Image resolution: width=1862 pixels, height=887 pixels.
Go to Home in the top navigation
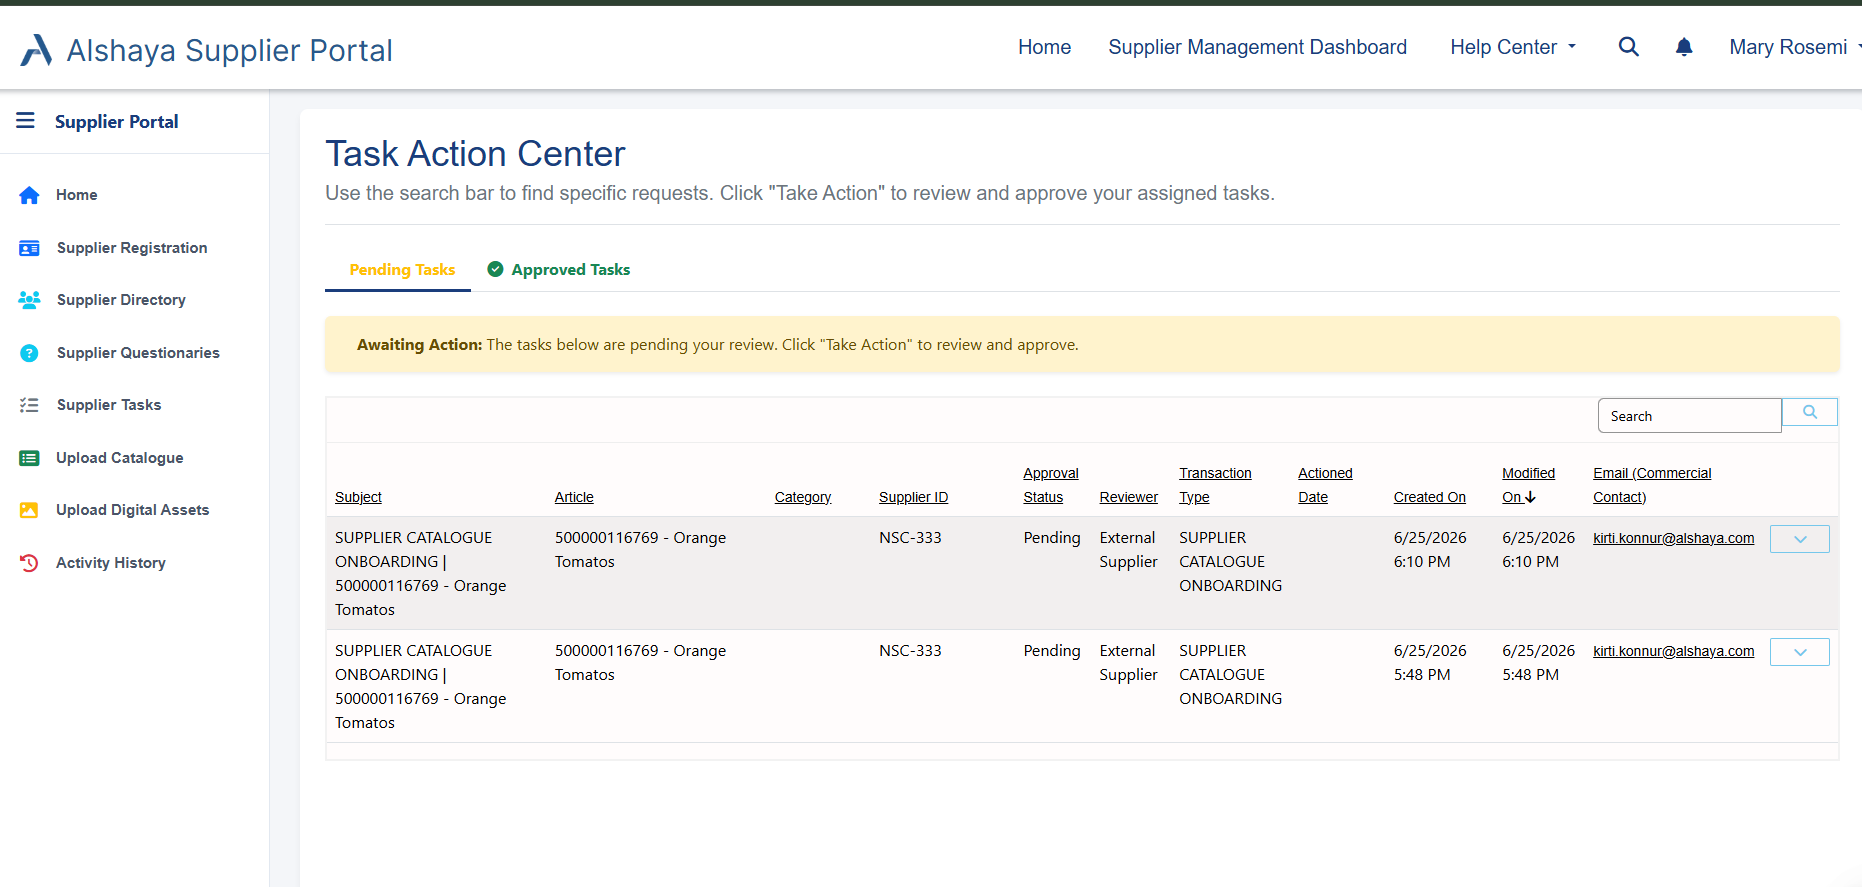coord(1044,47)
